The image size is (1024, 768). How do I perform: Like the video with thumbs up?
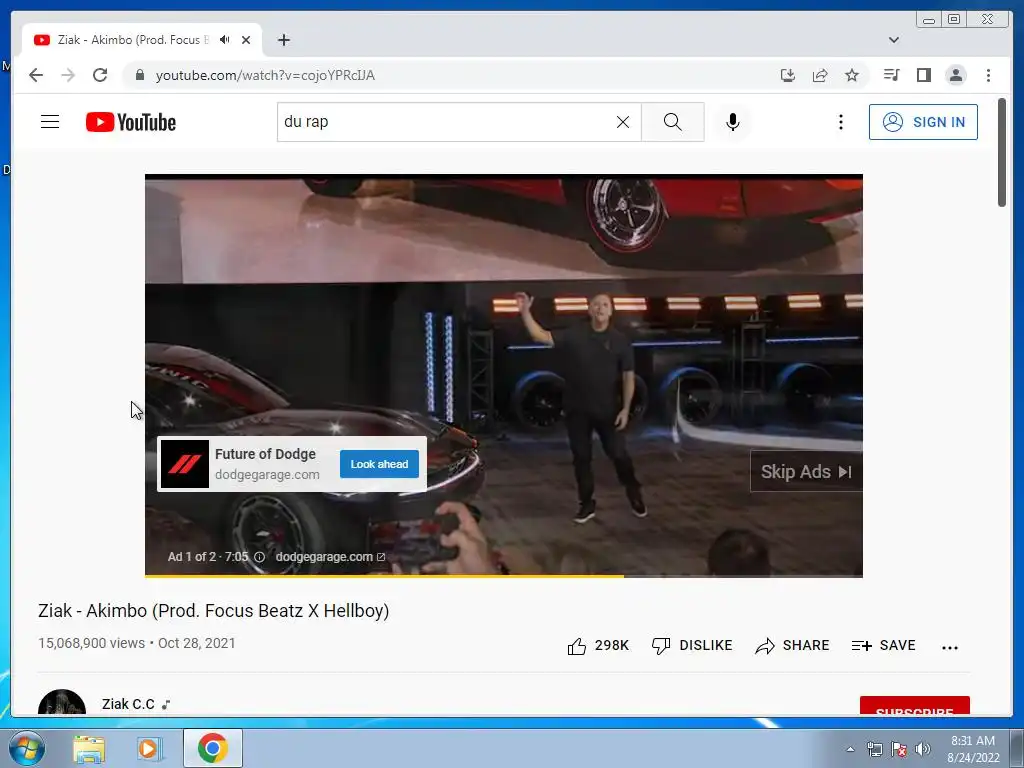click(x=598, y=646)
